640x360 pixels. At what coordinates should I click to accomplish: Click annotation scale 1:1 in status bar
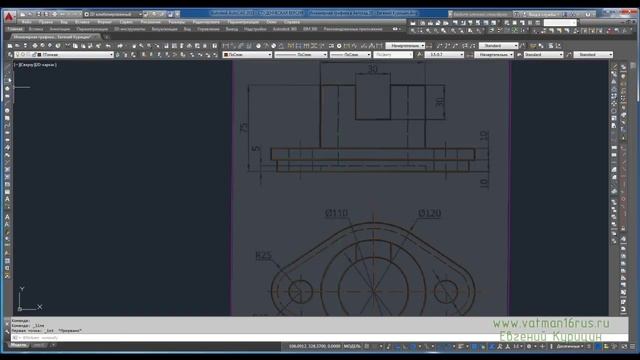pyautogui.click(x=517, y=347)
